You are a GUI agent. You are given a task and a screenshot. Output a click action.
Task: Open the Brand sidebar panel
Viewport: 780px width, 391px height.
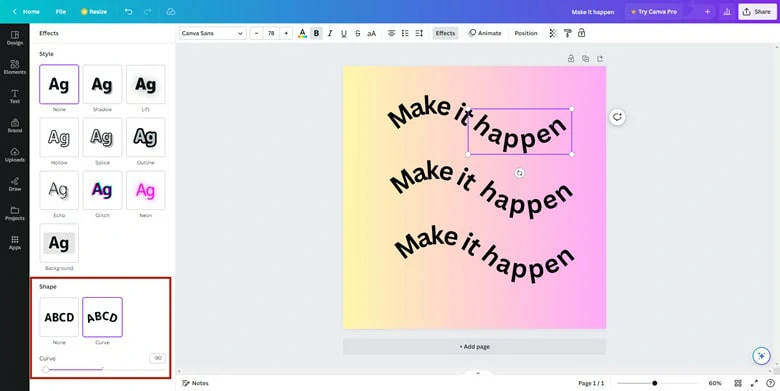(x=14, y=125)
